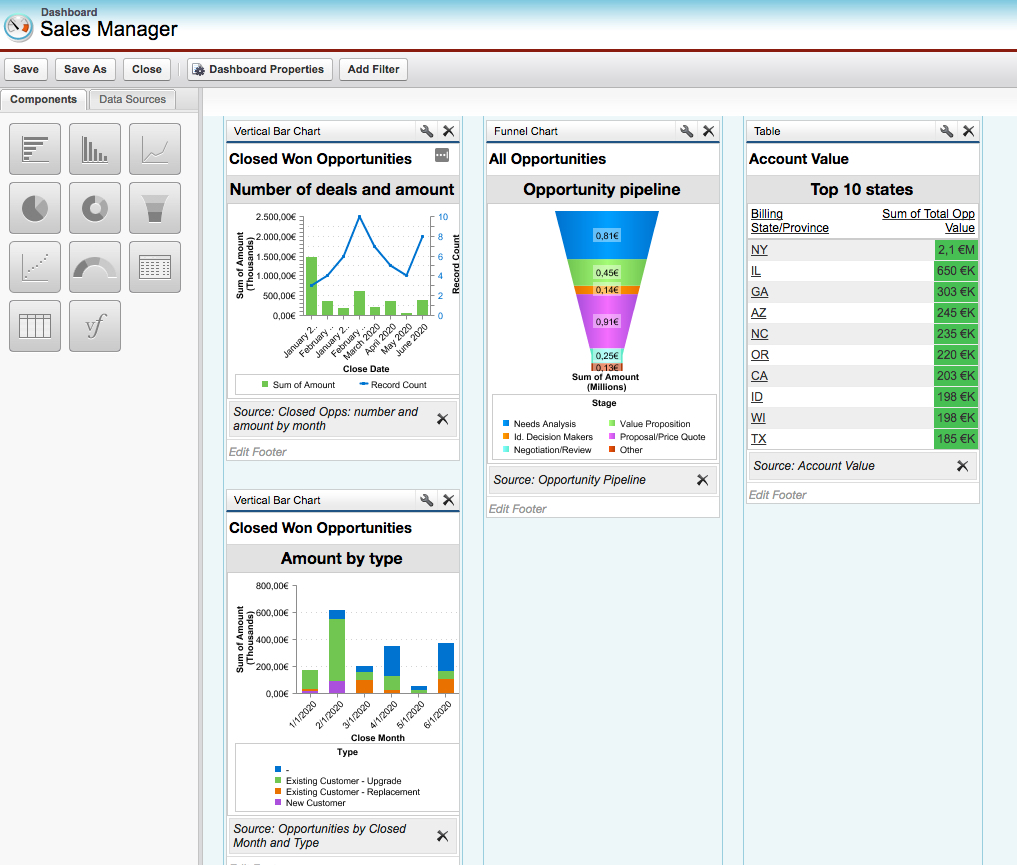This screenshot has height=865, width=1017.
Task: Edit the All Opportunities header
Action: coord(547,159)
